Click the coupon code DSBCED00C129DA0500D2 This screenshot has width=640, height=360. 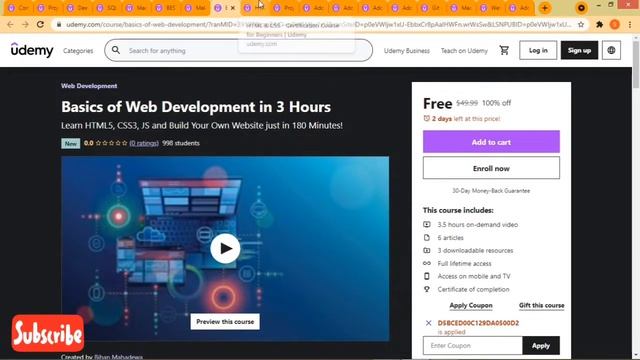(x=478, y=323)
